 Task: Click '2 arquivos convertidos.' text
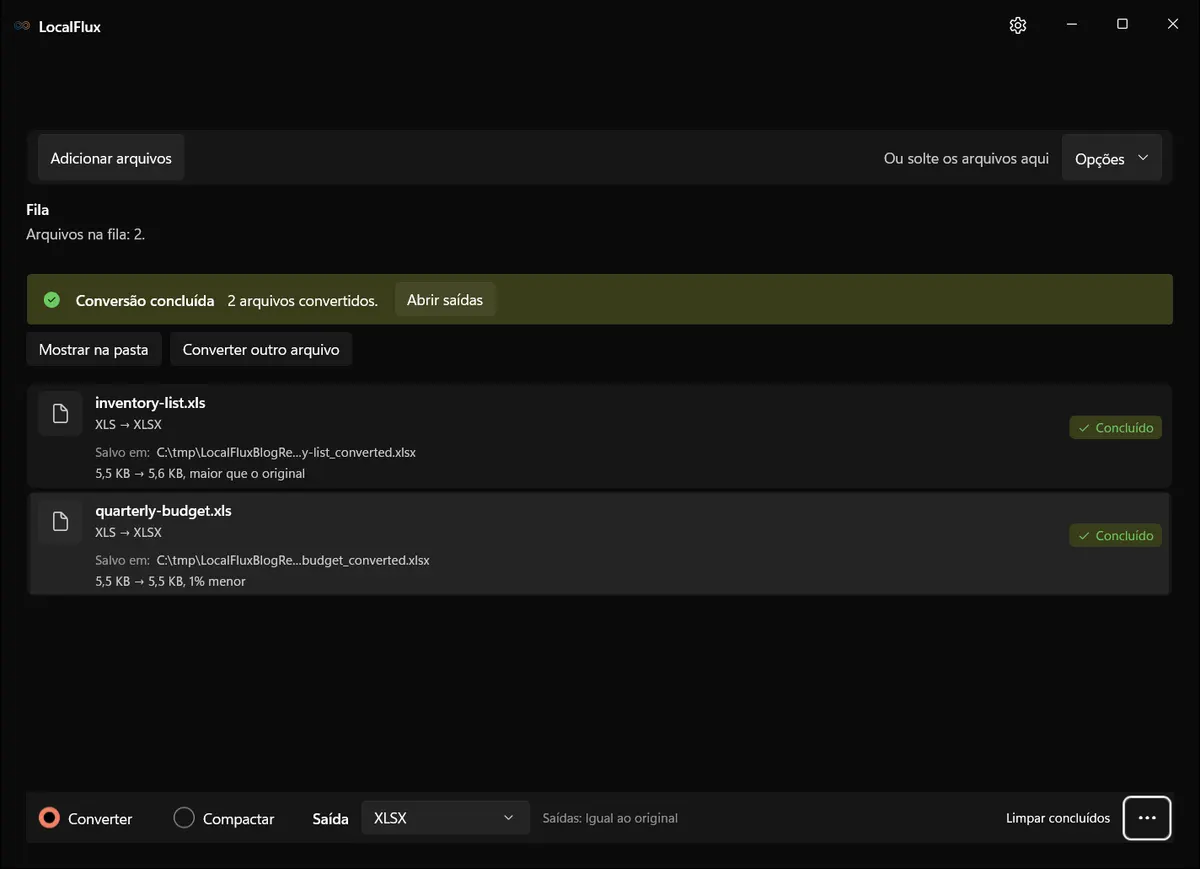[x=303, y=300]
